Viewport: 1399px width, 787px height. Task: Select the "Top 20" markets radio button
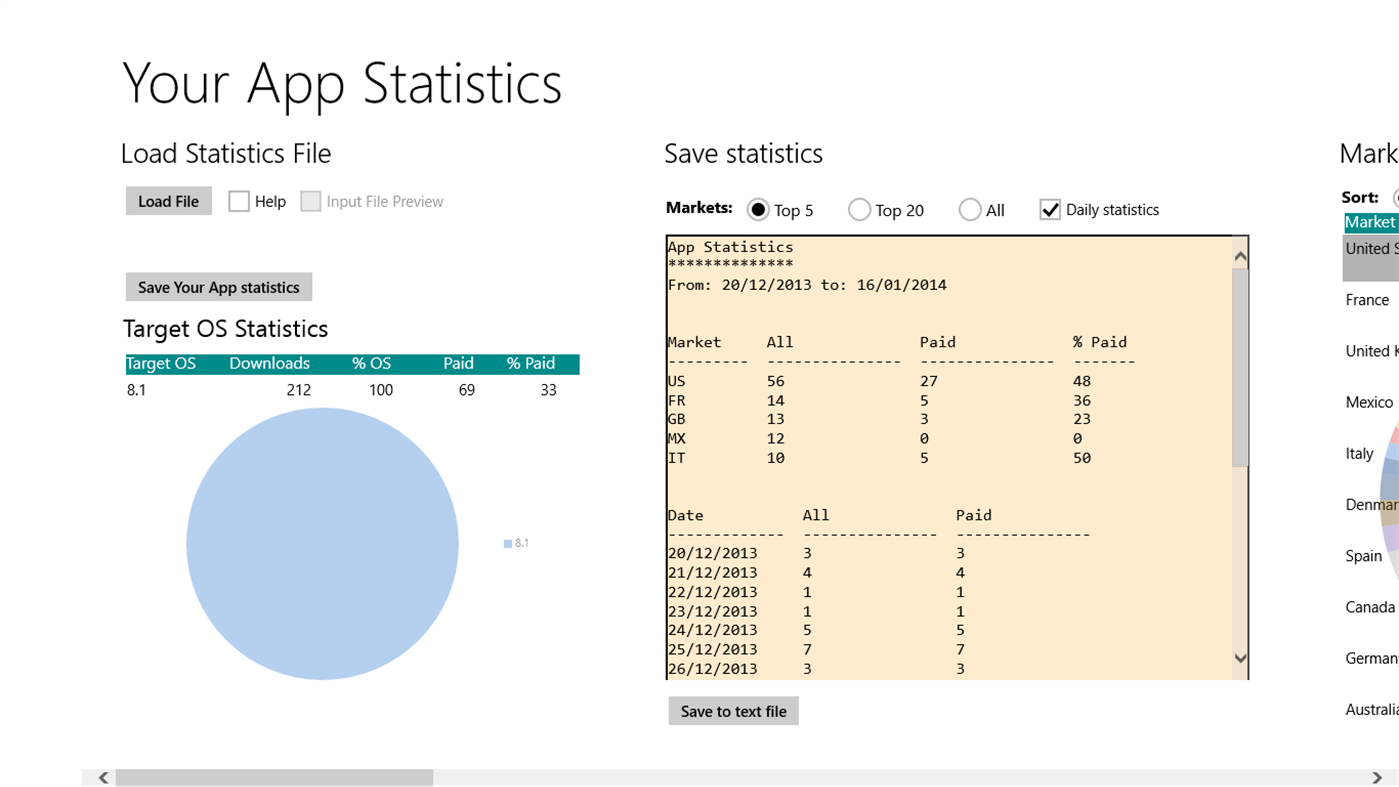click(859, 210)
